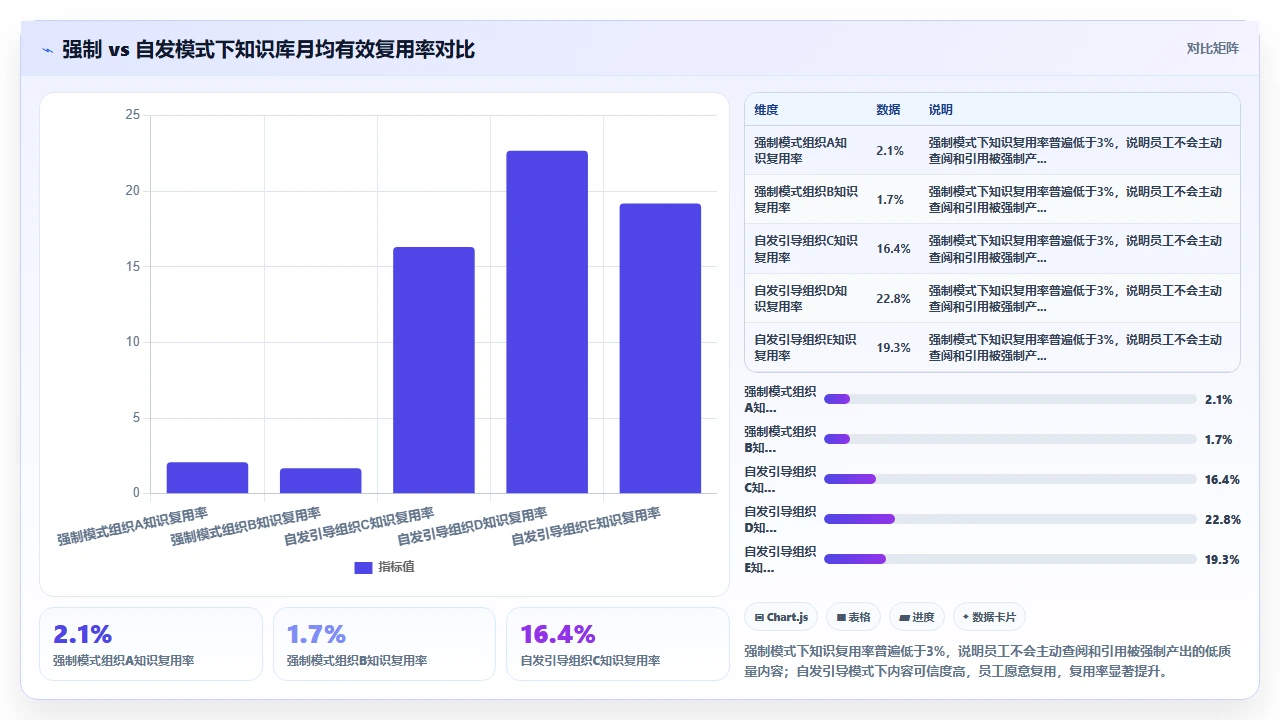Image resolution: width=1280 pixels, height=720 pixels.
Task: Click the progress bar for 自发引导组织E知
Action: [x=1010, y=559]
